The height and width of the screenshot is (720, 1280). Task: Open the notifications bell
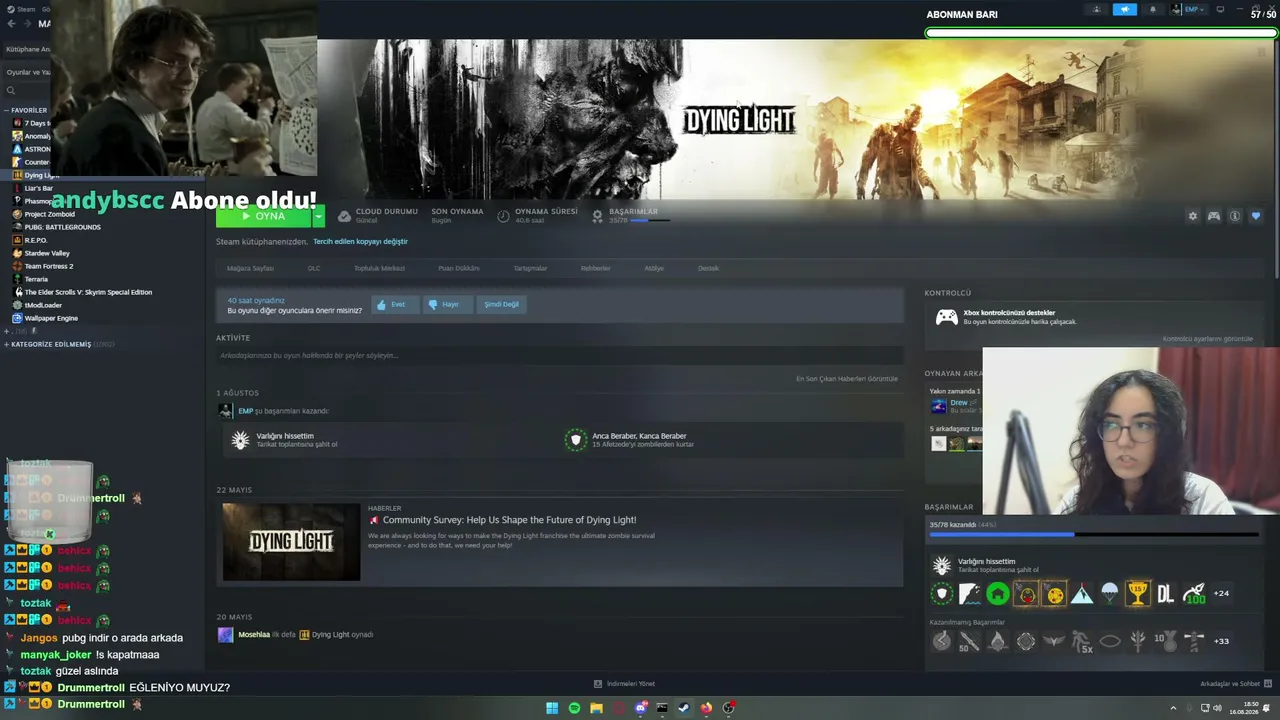(1152, 10)
